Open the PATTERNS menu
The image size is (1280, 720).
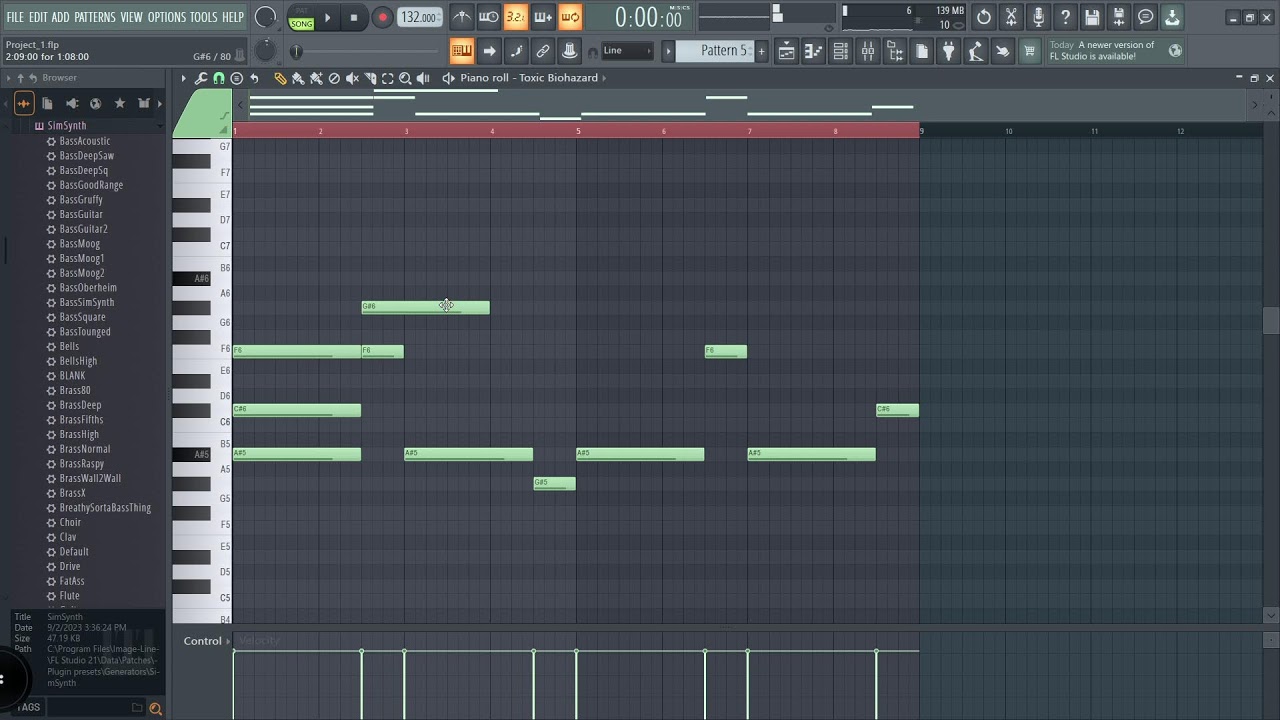coord(95,17)
